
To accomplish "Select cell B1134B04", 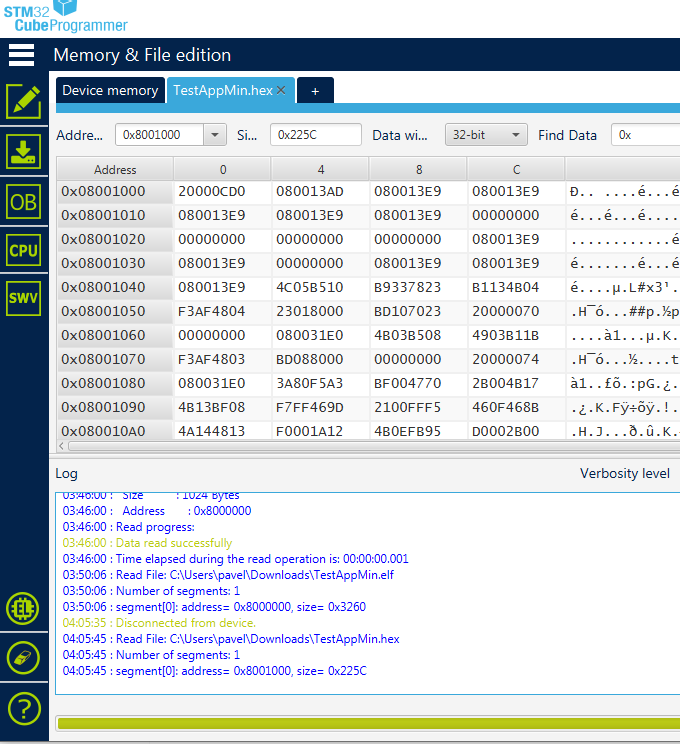I will [516, 287].
